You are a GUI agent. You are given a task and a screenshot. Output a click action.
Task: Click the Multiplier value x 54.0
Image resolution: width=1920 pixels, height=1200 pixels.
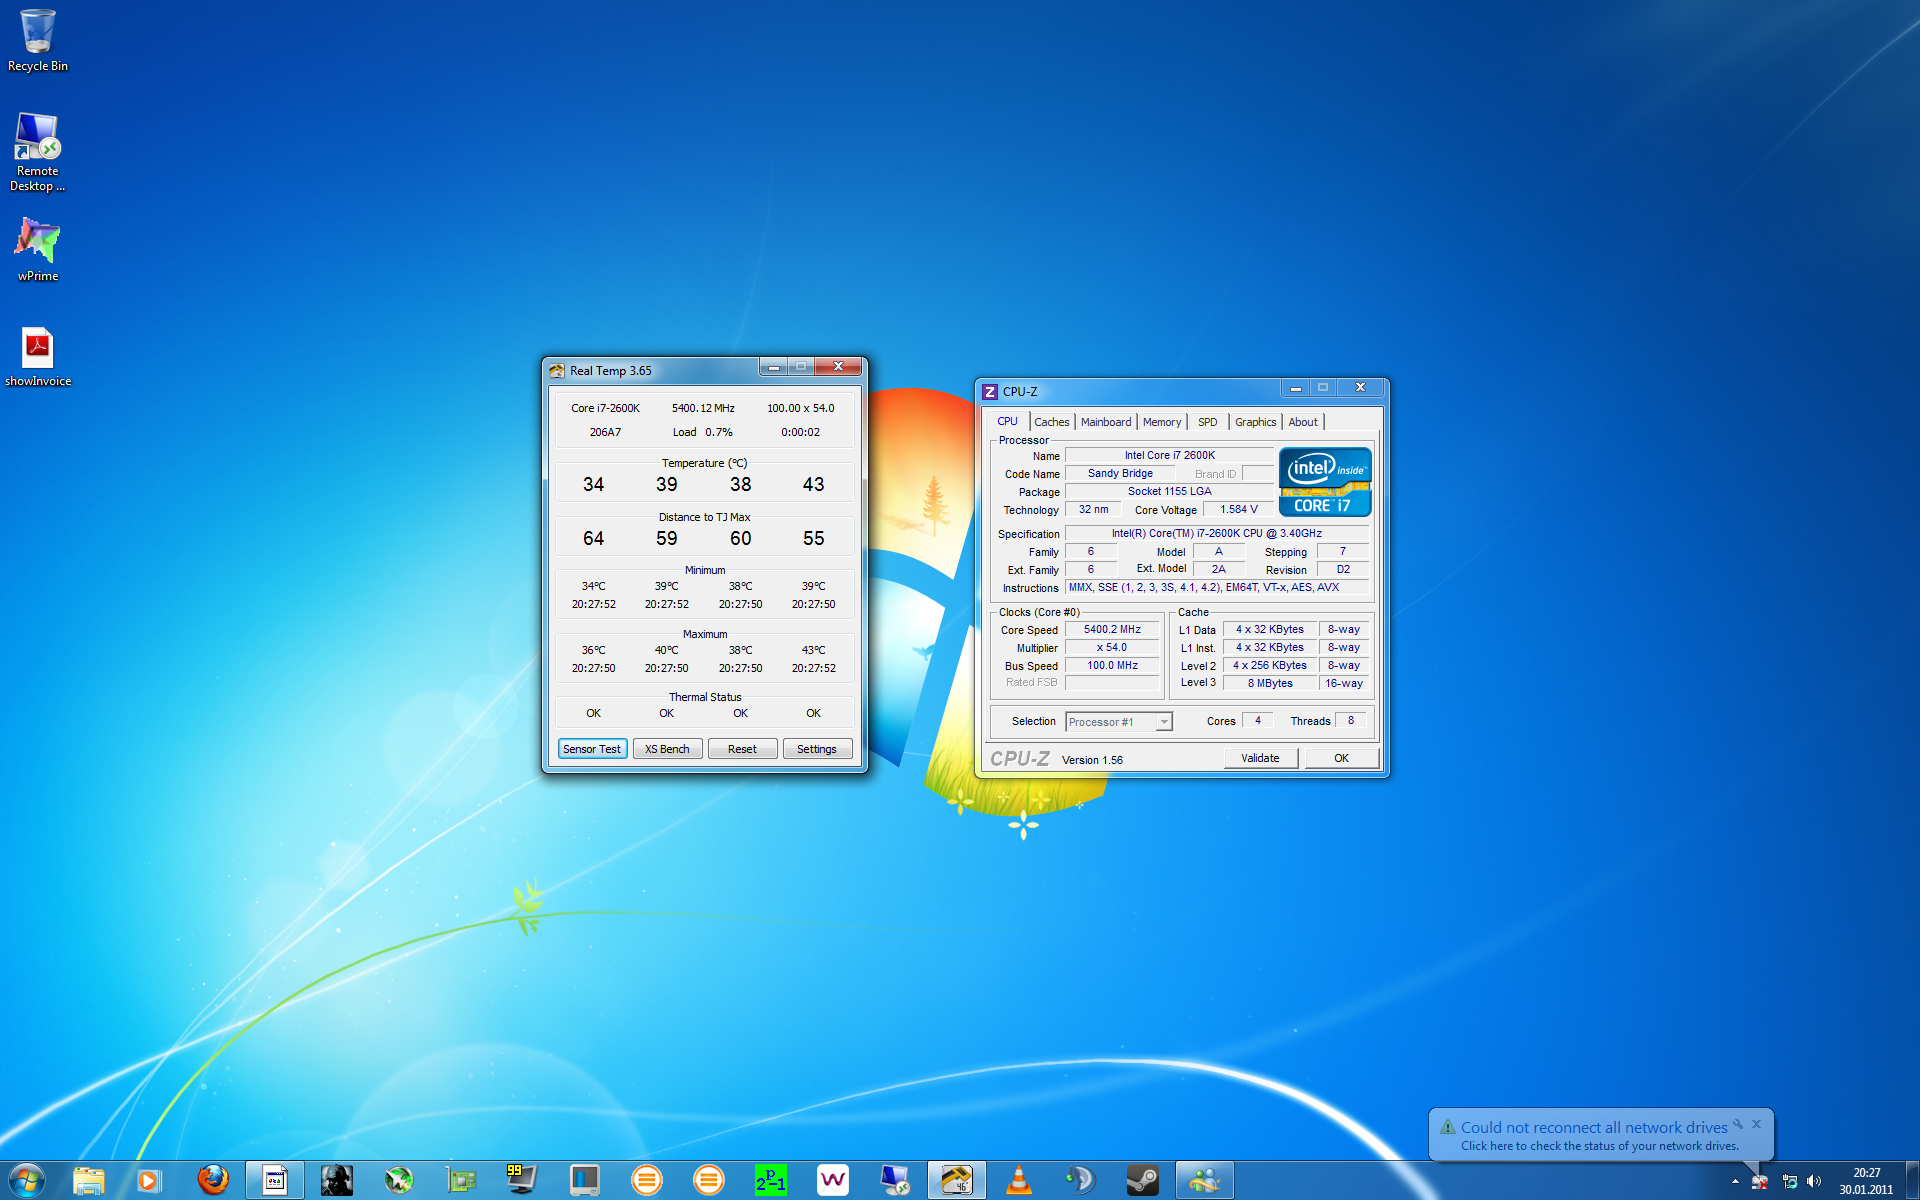1112,648
